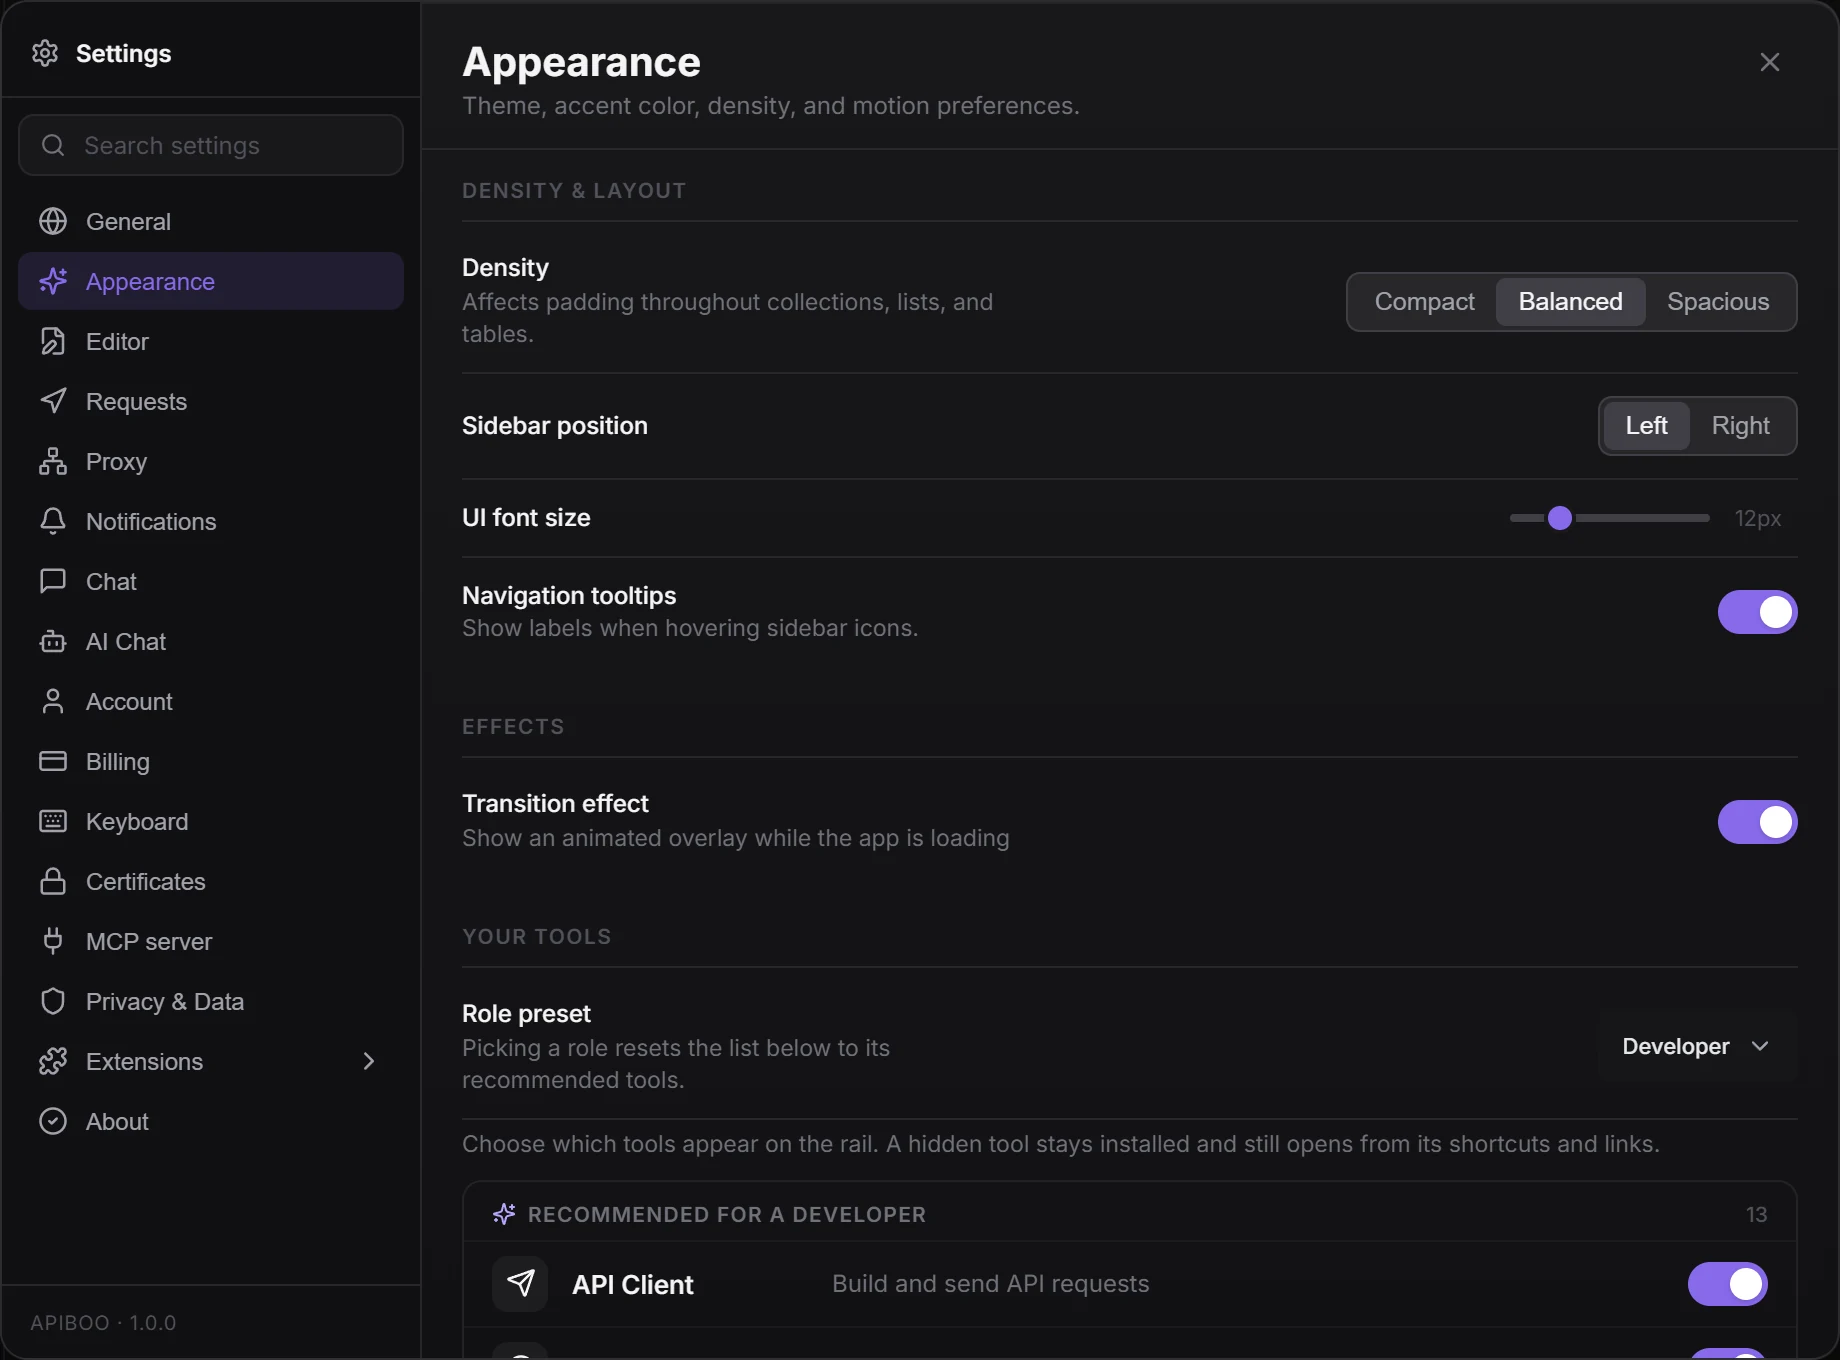1840x1360 pixels.
Task: Turn off the Transition effect switch
Action: click(x=1757, y=822)
